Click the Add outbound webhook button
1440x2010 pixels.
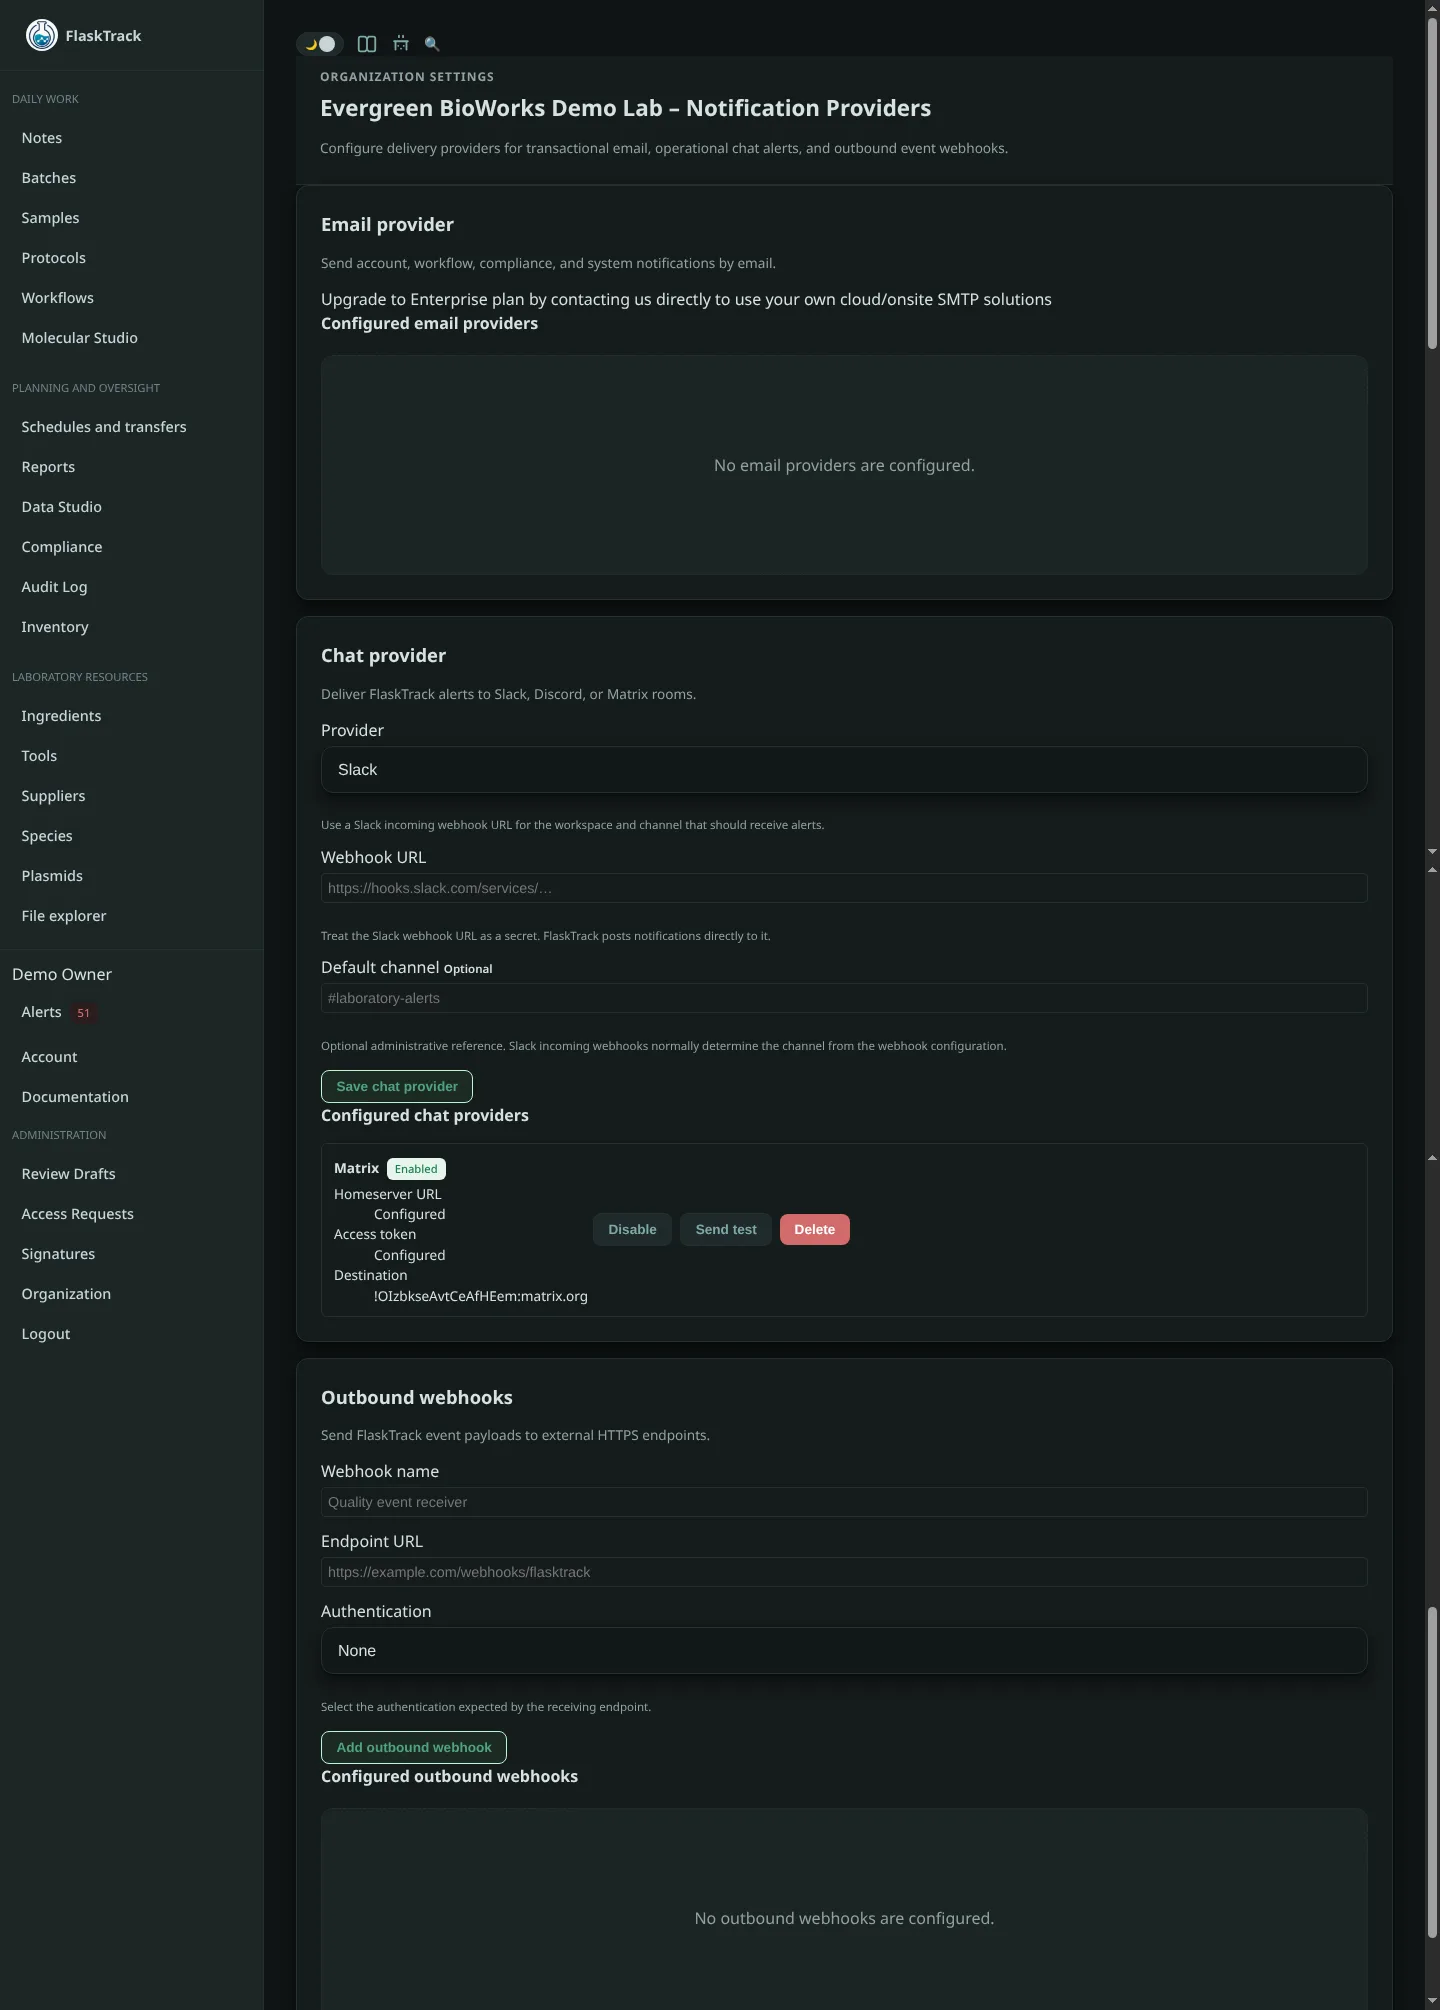click(x=414, y=1748)
